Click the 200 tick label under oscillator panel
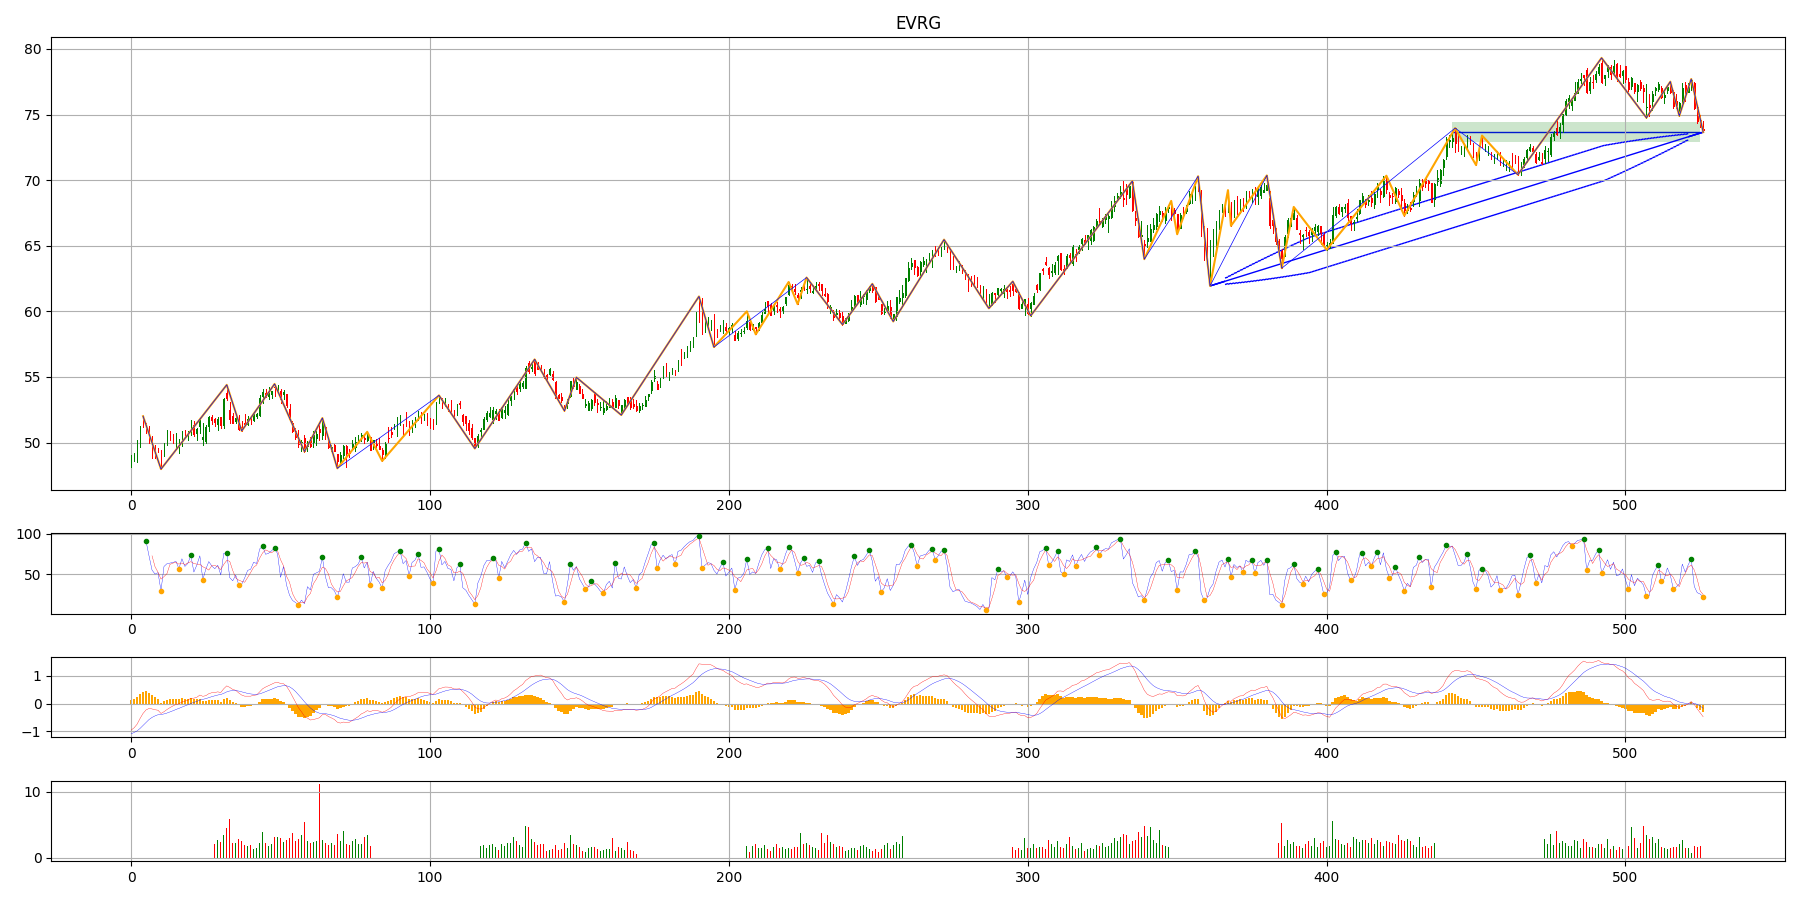This screenshot has height=900, width=1800. tap(729, 630)
